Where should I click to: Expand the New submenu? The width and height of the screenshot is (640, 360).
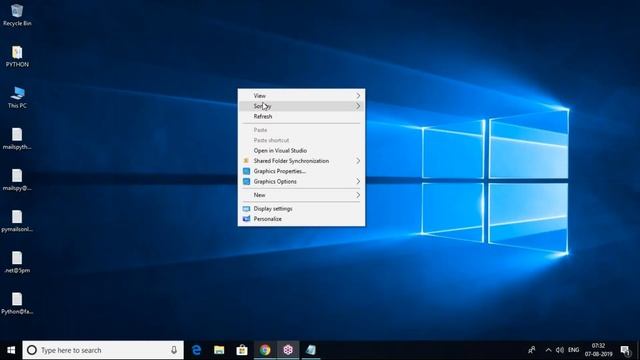(x=302, y=195)
